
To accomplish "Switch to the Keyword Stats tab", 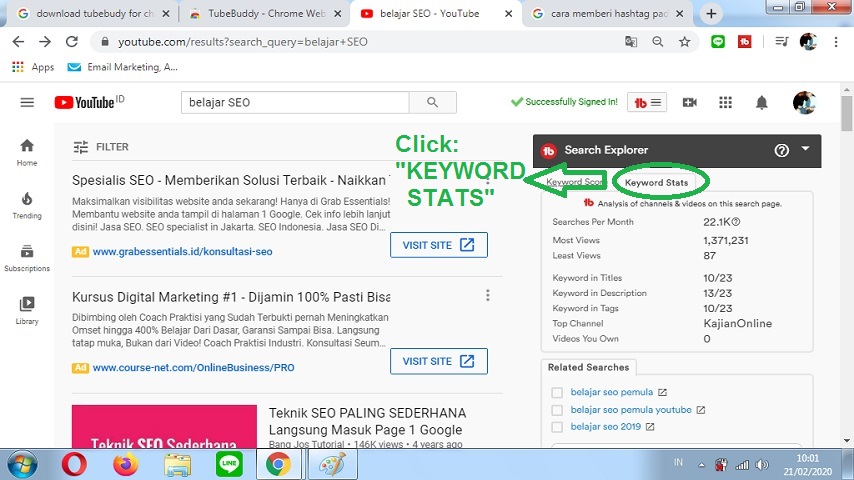I will point(657,183).
